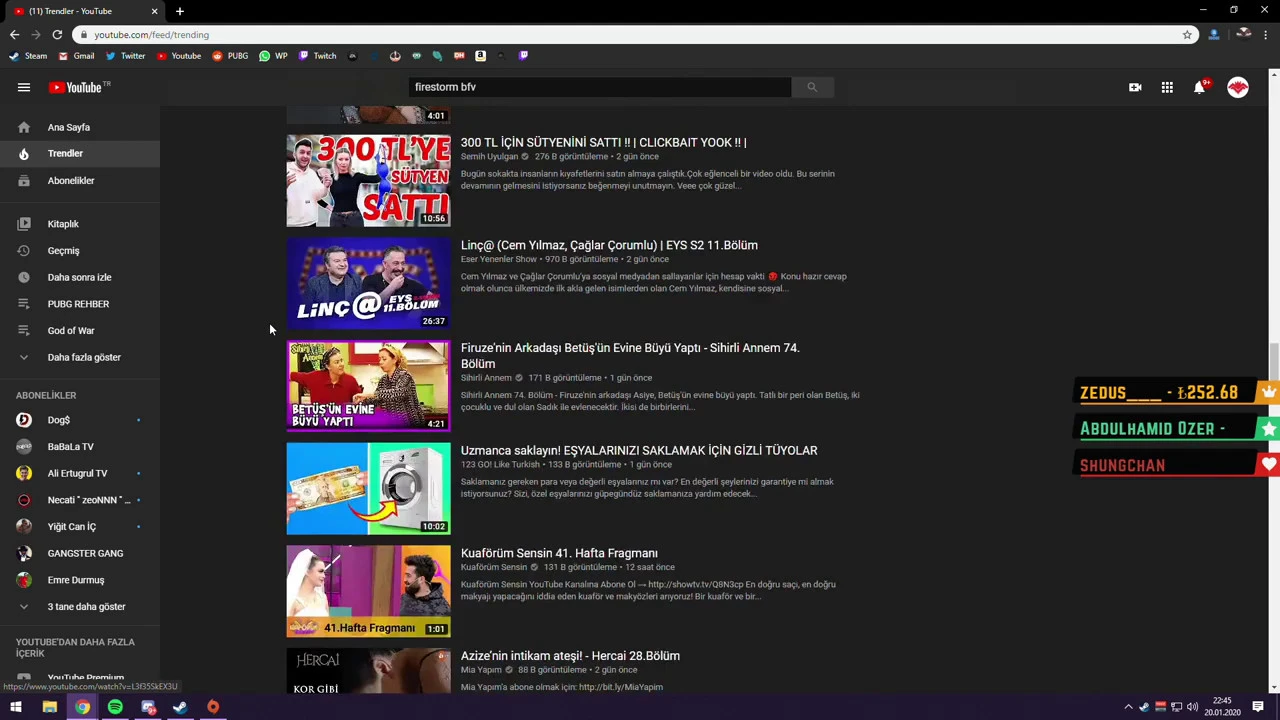Open the Betüş'ün Evine Büyü Yaptı thumbnail

point(368,386)
